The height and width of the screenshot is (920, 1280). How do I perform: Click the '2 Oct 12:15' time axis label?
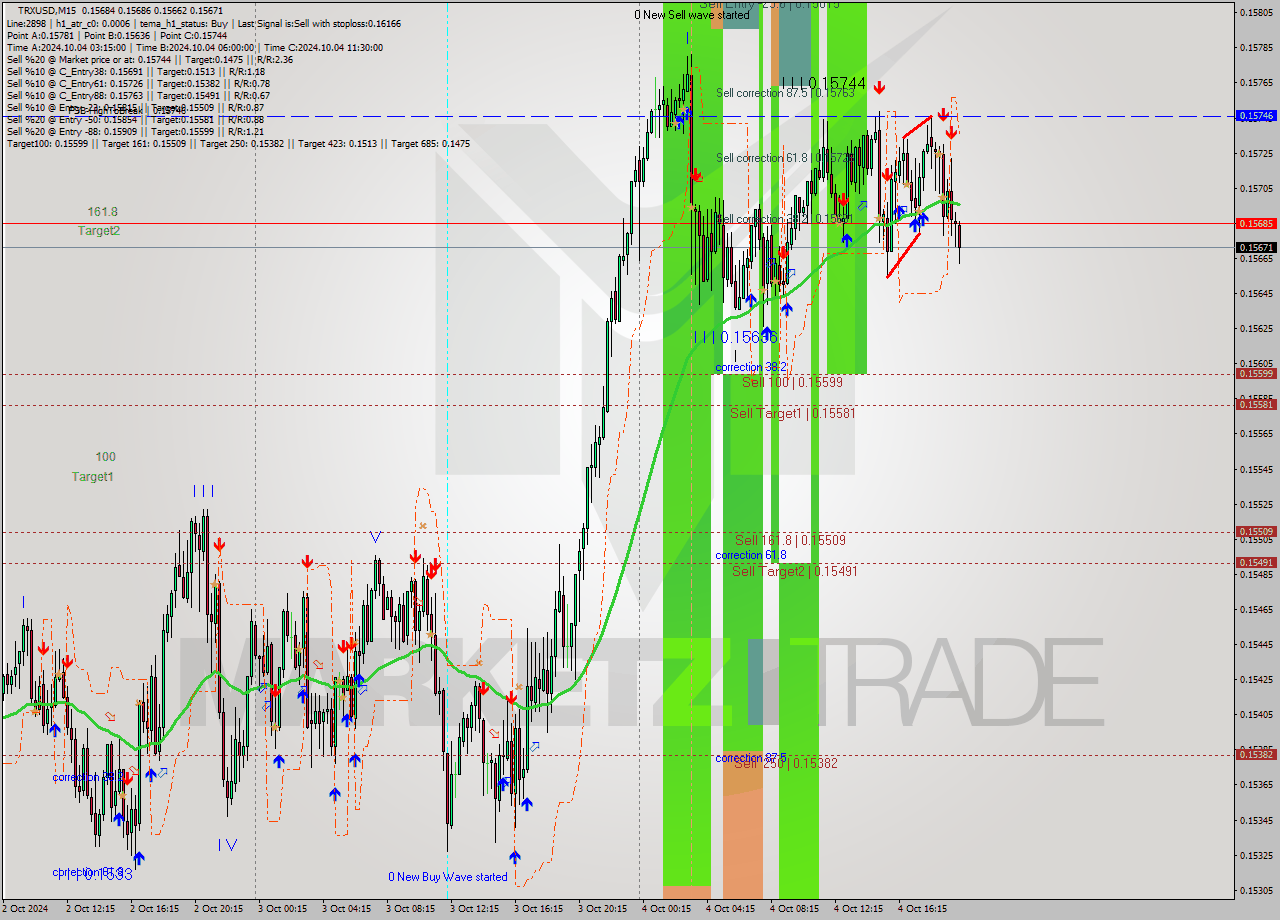[91, 909]
